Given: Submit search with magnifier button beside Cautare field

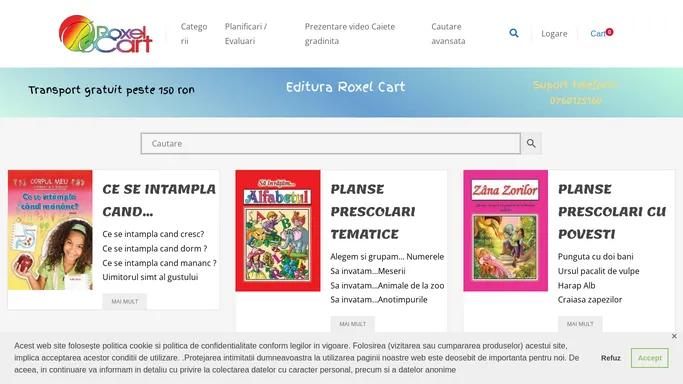Looking at the screenshot, I should (x=531, y=143).
